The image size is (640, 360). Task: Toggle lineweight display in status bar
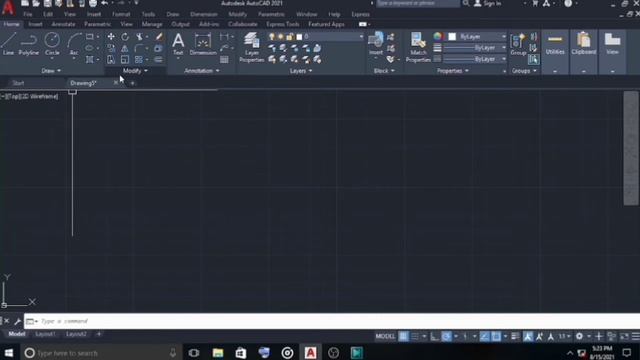pyautogui.click(x=515, y=336)
